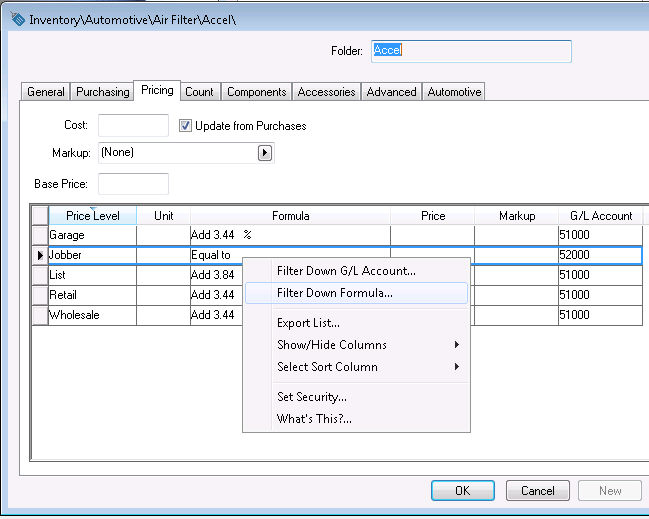Select Export List in the context menu
Screen dimensions: 649x519
(308, 323)
